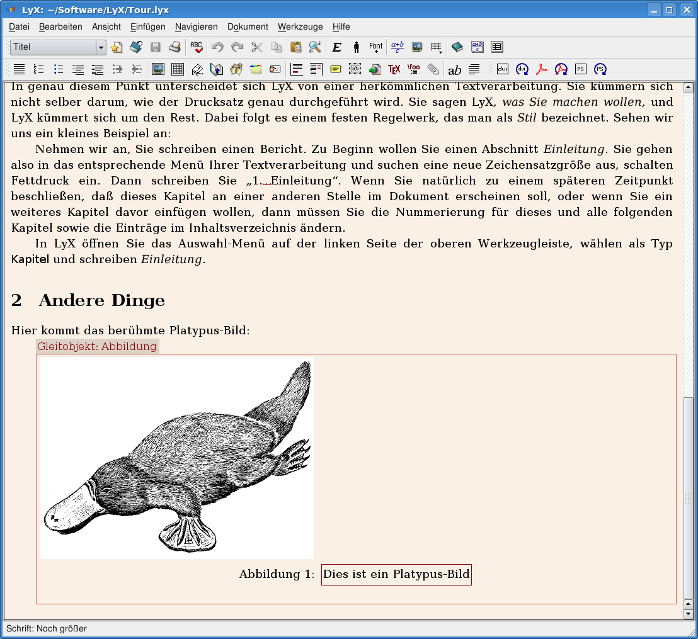Click the bottom scrollbar down arrow
Image resolution: width=698 pixels, height=639 pixels.
(x=688, y=614)
